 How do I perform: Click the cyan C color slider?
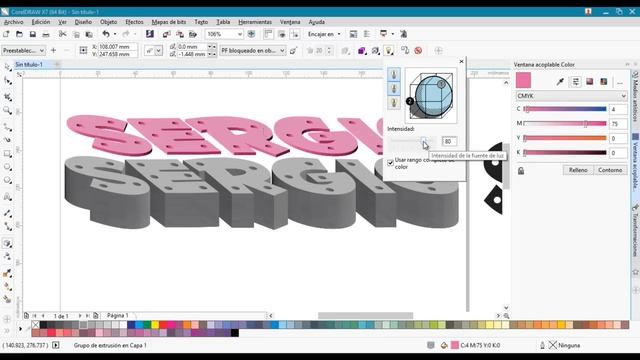[x=565, y=109]
